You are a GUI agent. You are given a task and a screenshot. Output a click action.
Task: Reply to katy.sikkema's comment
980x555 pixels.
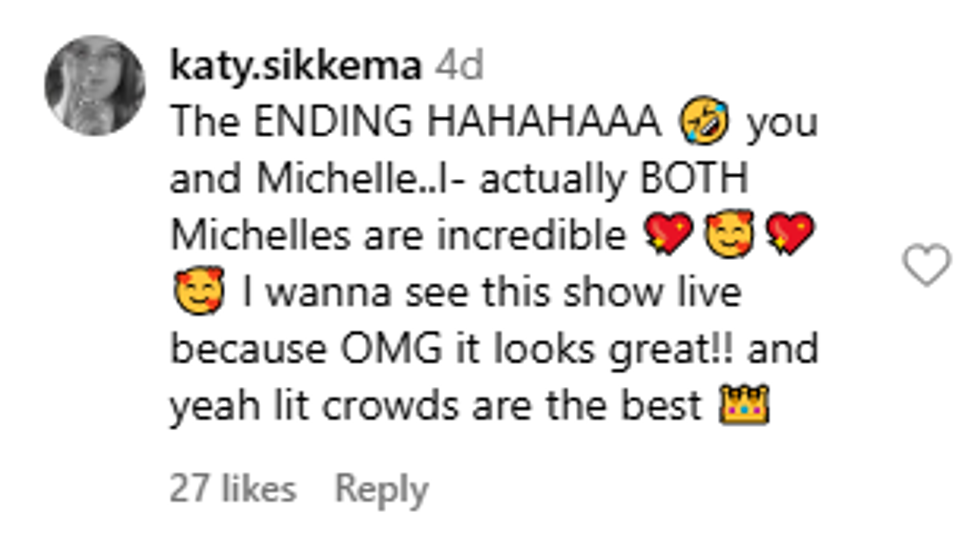(x=382, y=489)
